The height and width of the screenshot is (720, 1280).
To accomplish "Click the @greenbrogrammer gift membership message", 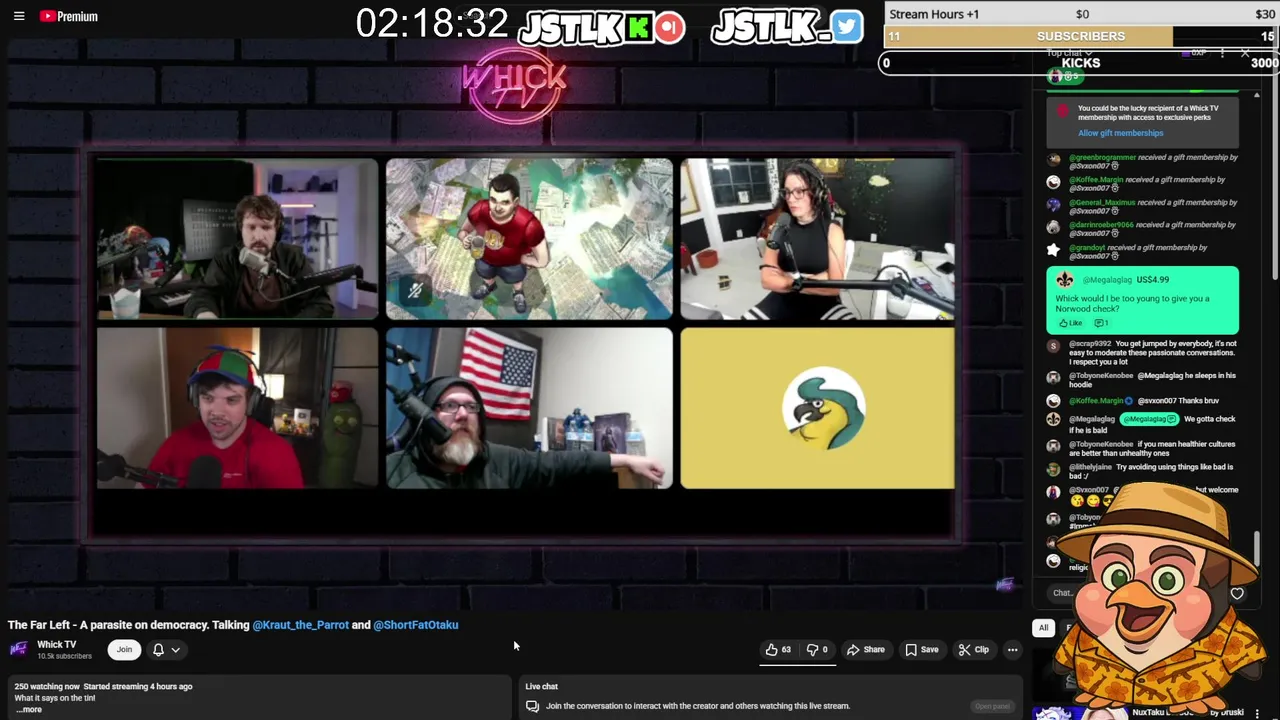I will [x=1143, y=161].
